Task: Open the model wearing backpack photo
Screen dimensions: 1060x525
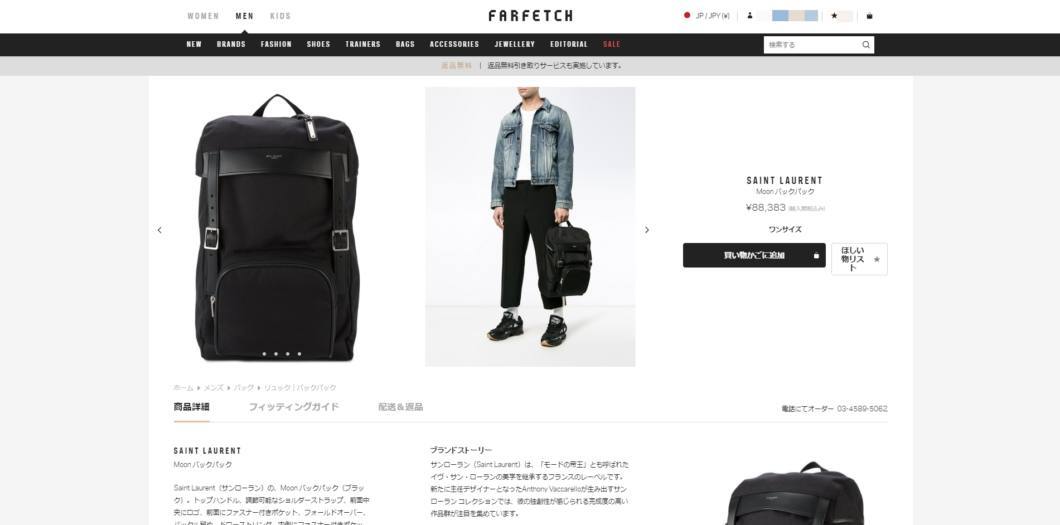Action: tap(530, 226)
